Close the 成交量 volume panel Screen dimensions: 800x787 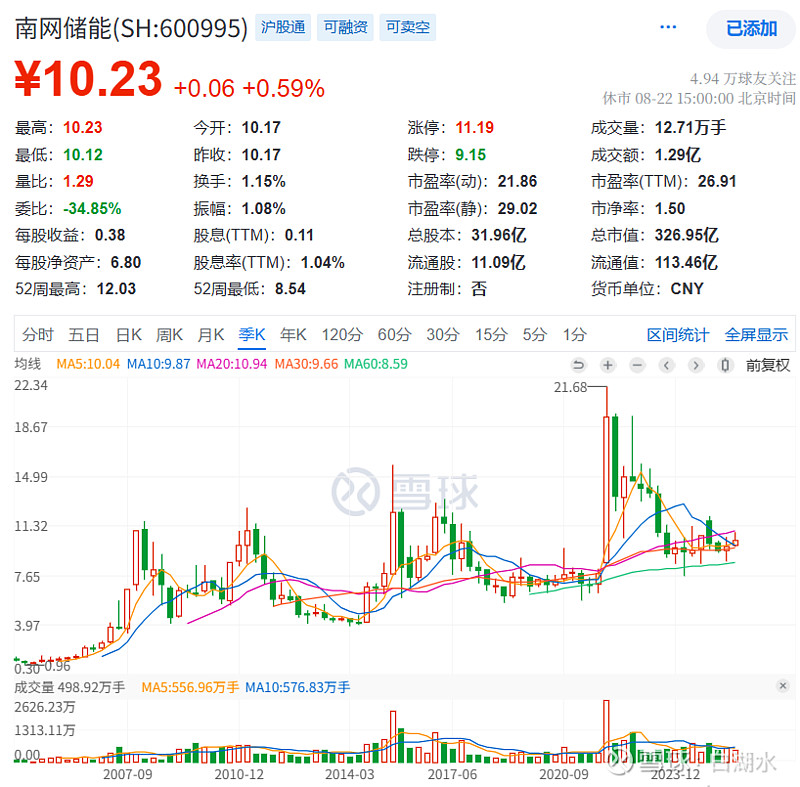pyautogui.click(x=783, y=686)
